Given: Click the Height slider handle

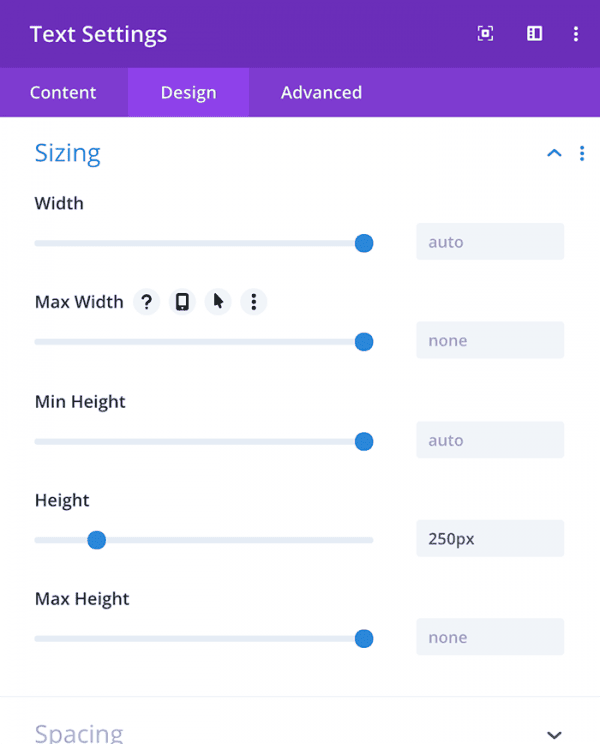Looking at the screenshot, I should 97,540.
